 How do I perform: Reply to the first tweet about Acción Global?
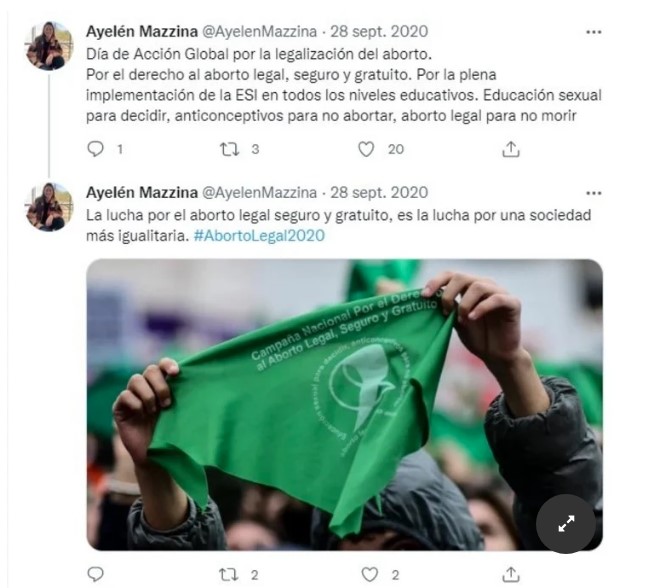(95, 149)
